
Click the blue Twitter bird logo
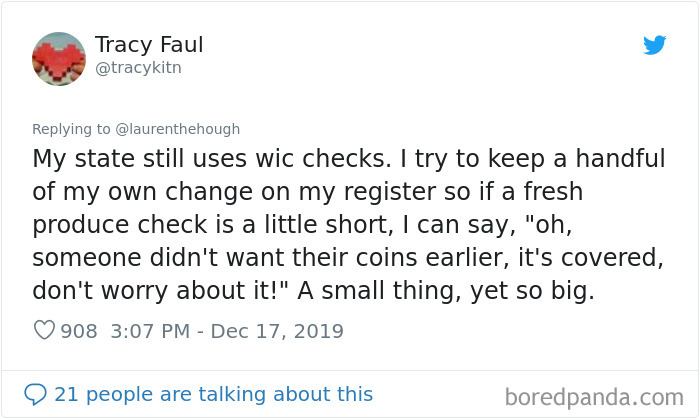[654, 45]
